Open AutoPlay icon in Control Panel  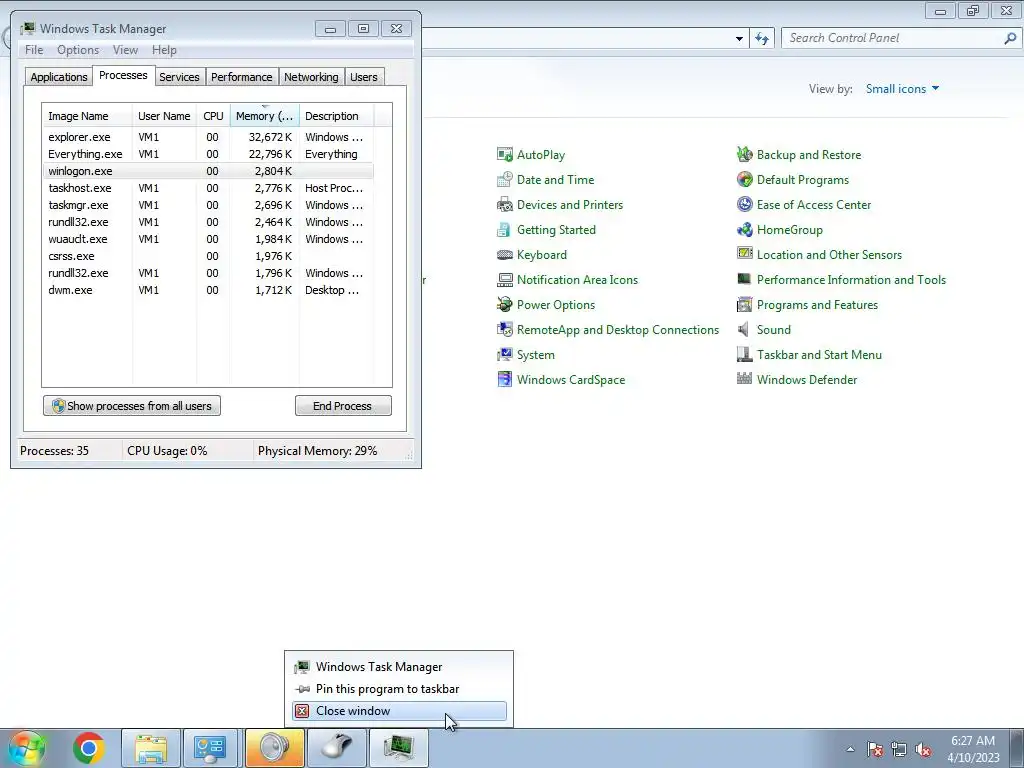click(505, 155)
